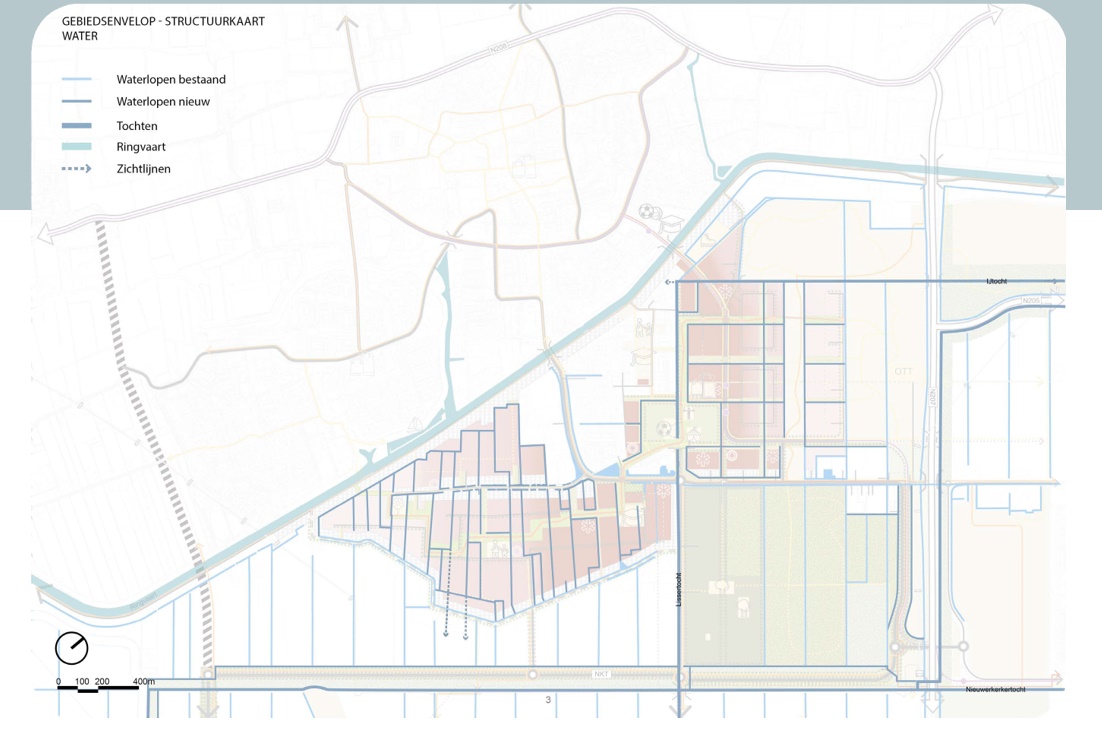Click the Ringvaart teal color swatch

(x=76, y=147)
